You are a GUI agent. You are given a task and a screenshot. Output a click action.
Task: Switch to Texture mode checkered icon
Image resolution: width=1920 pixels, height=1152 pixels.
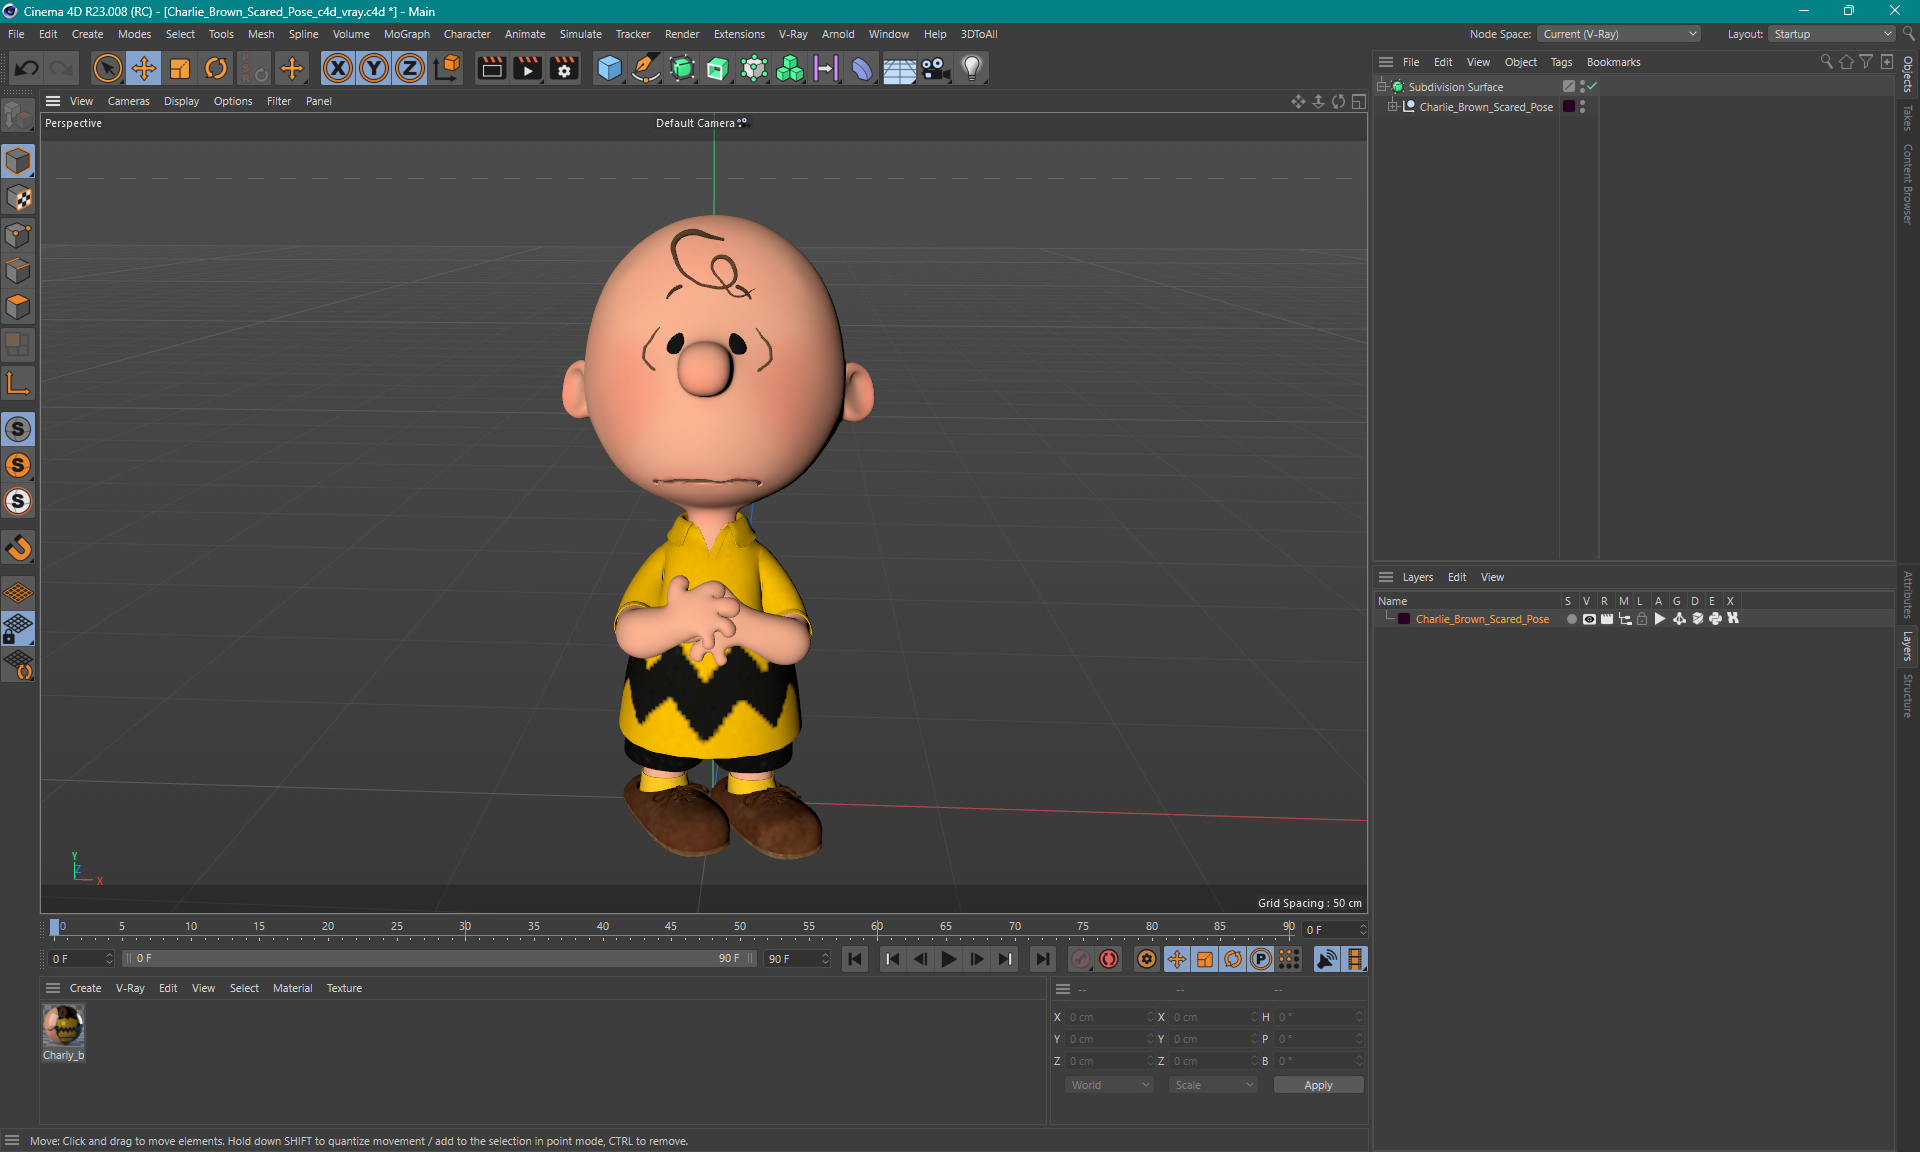[x=18, y=198]
